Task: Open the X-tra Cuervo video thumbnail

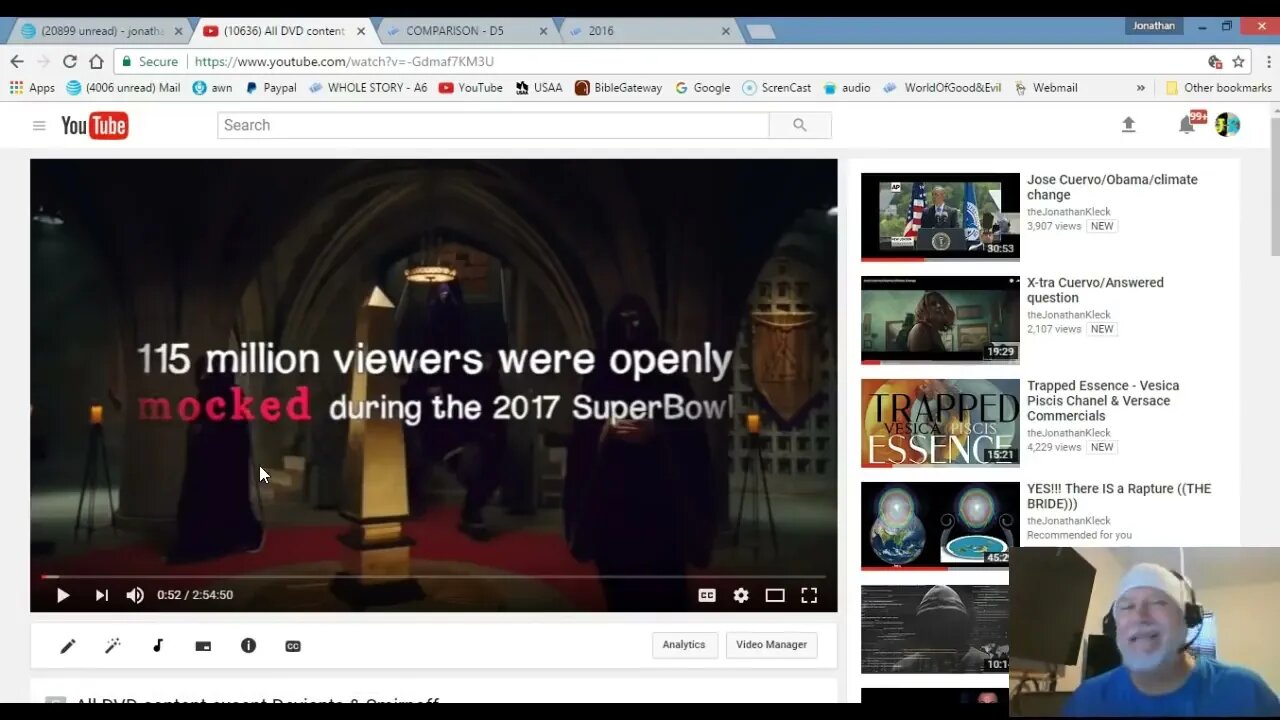Action: [940, 320]
